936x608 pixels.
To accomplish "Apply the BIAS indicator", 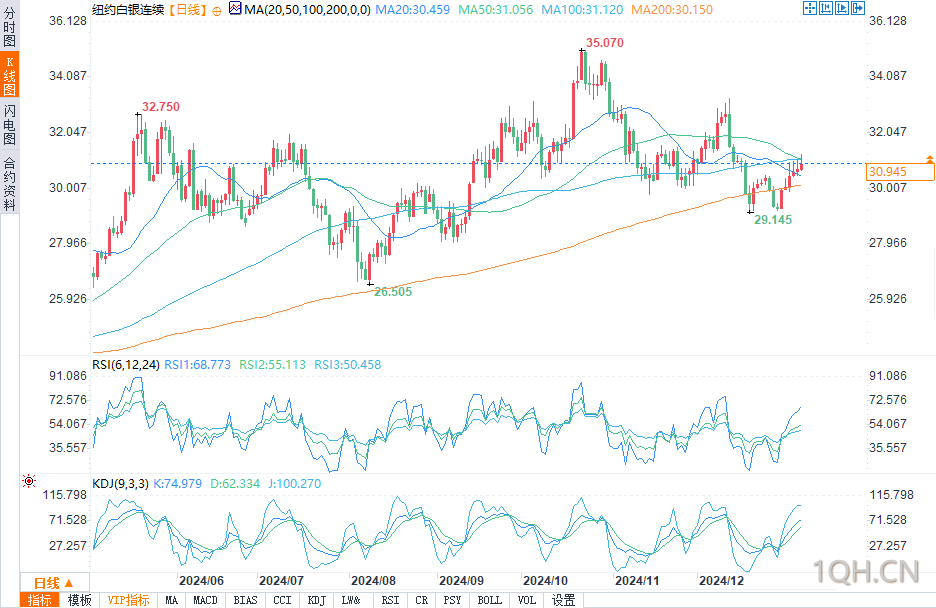I will 245,600.
